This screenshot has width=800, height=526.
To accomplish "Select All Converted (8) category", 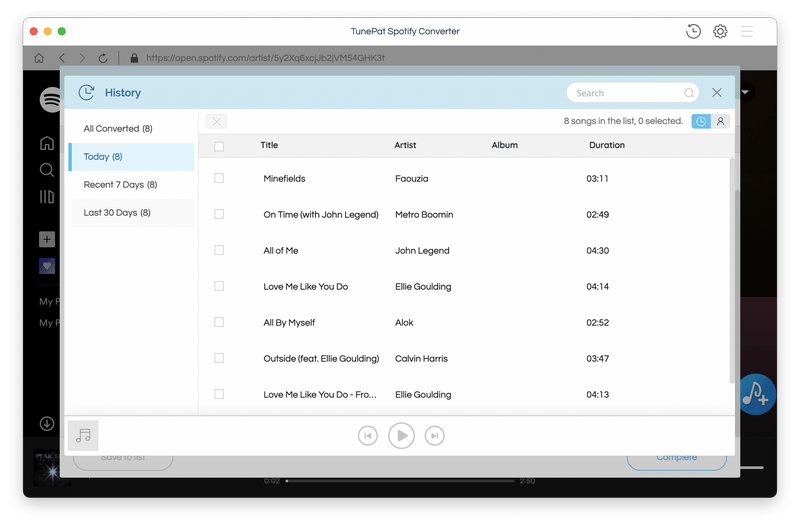I will tap(132, 129).
